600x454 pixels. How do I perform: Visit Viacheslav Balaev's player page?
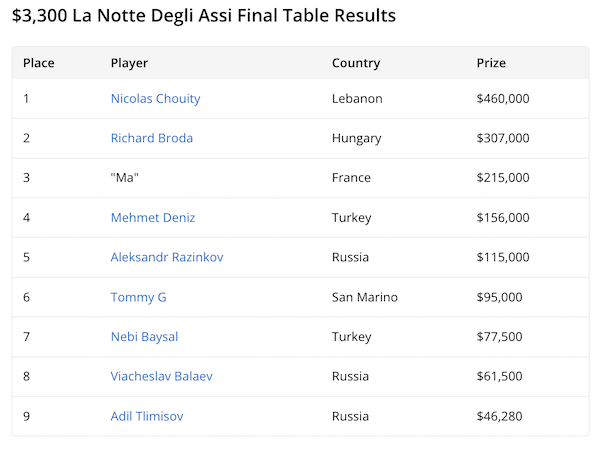(161, 376)
